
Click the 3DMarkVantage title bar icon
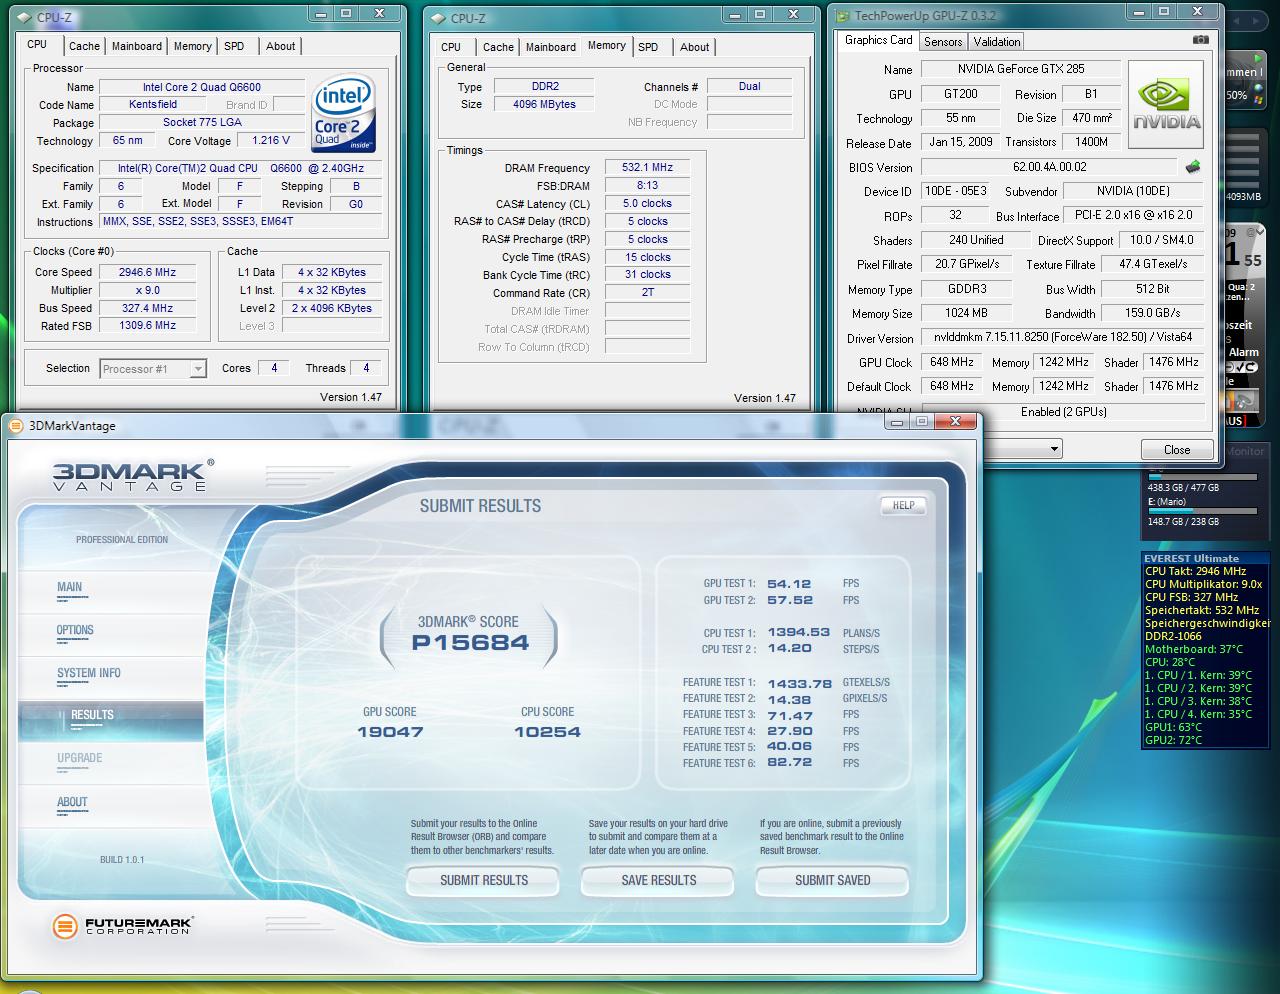coord(15,425)
